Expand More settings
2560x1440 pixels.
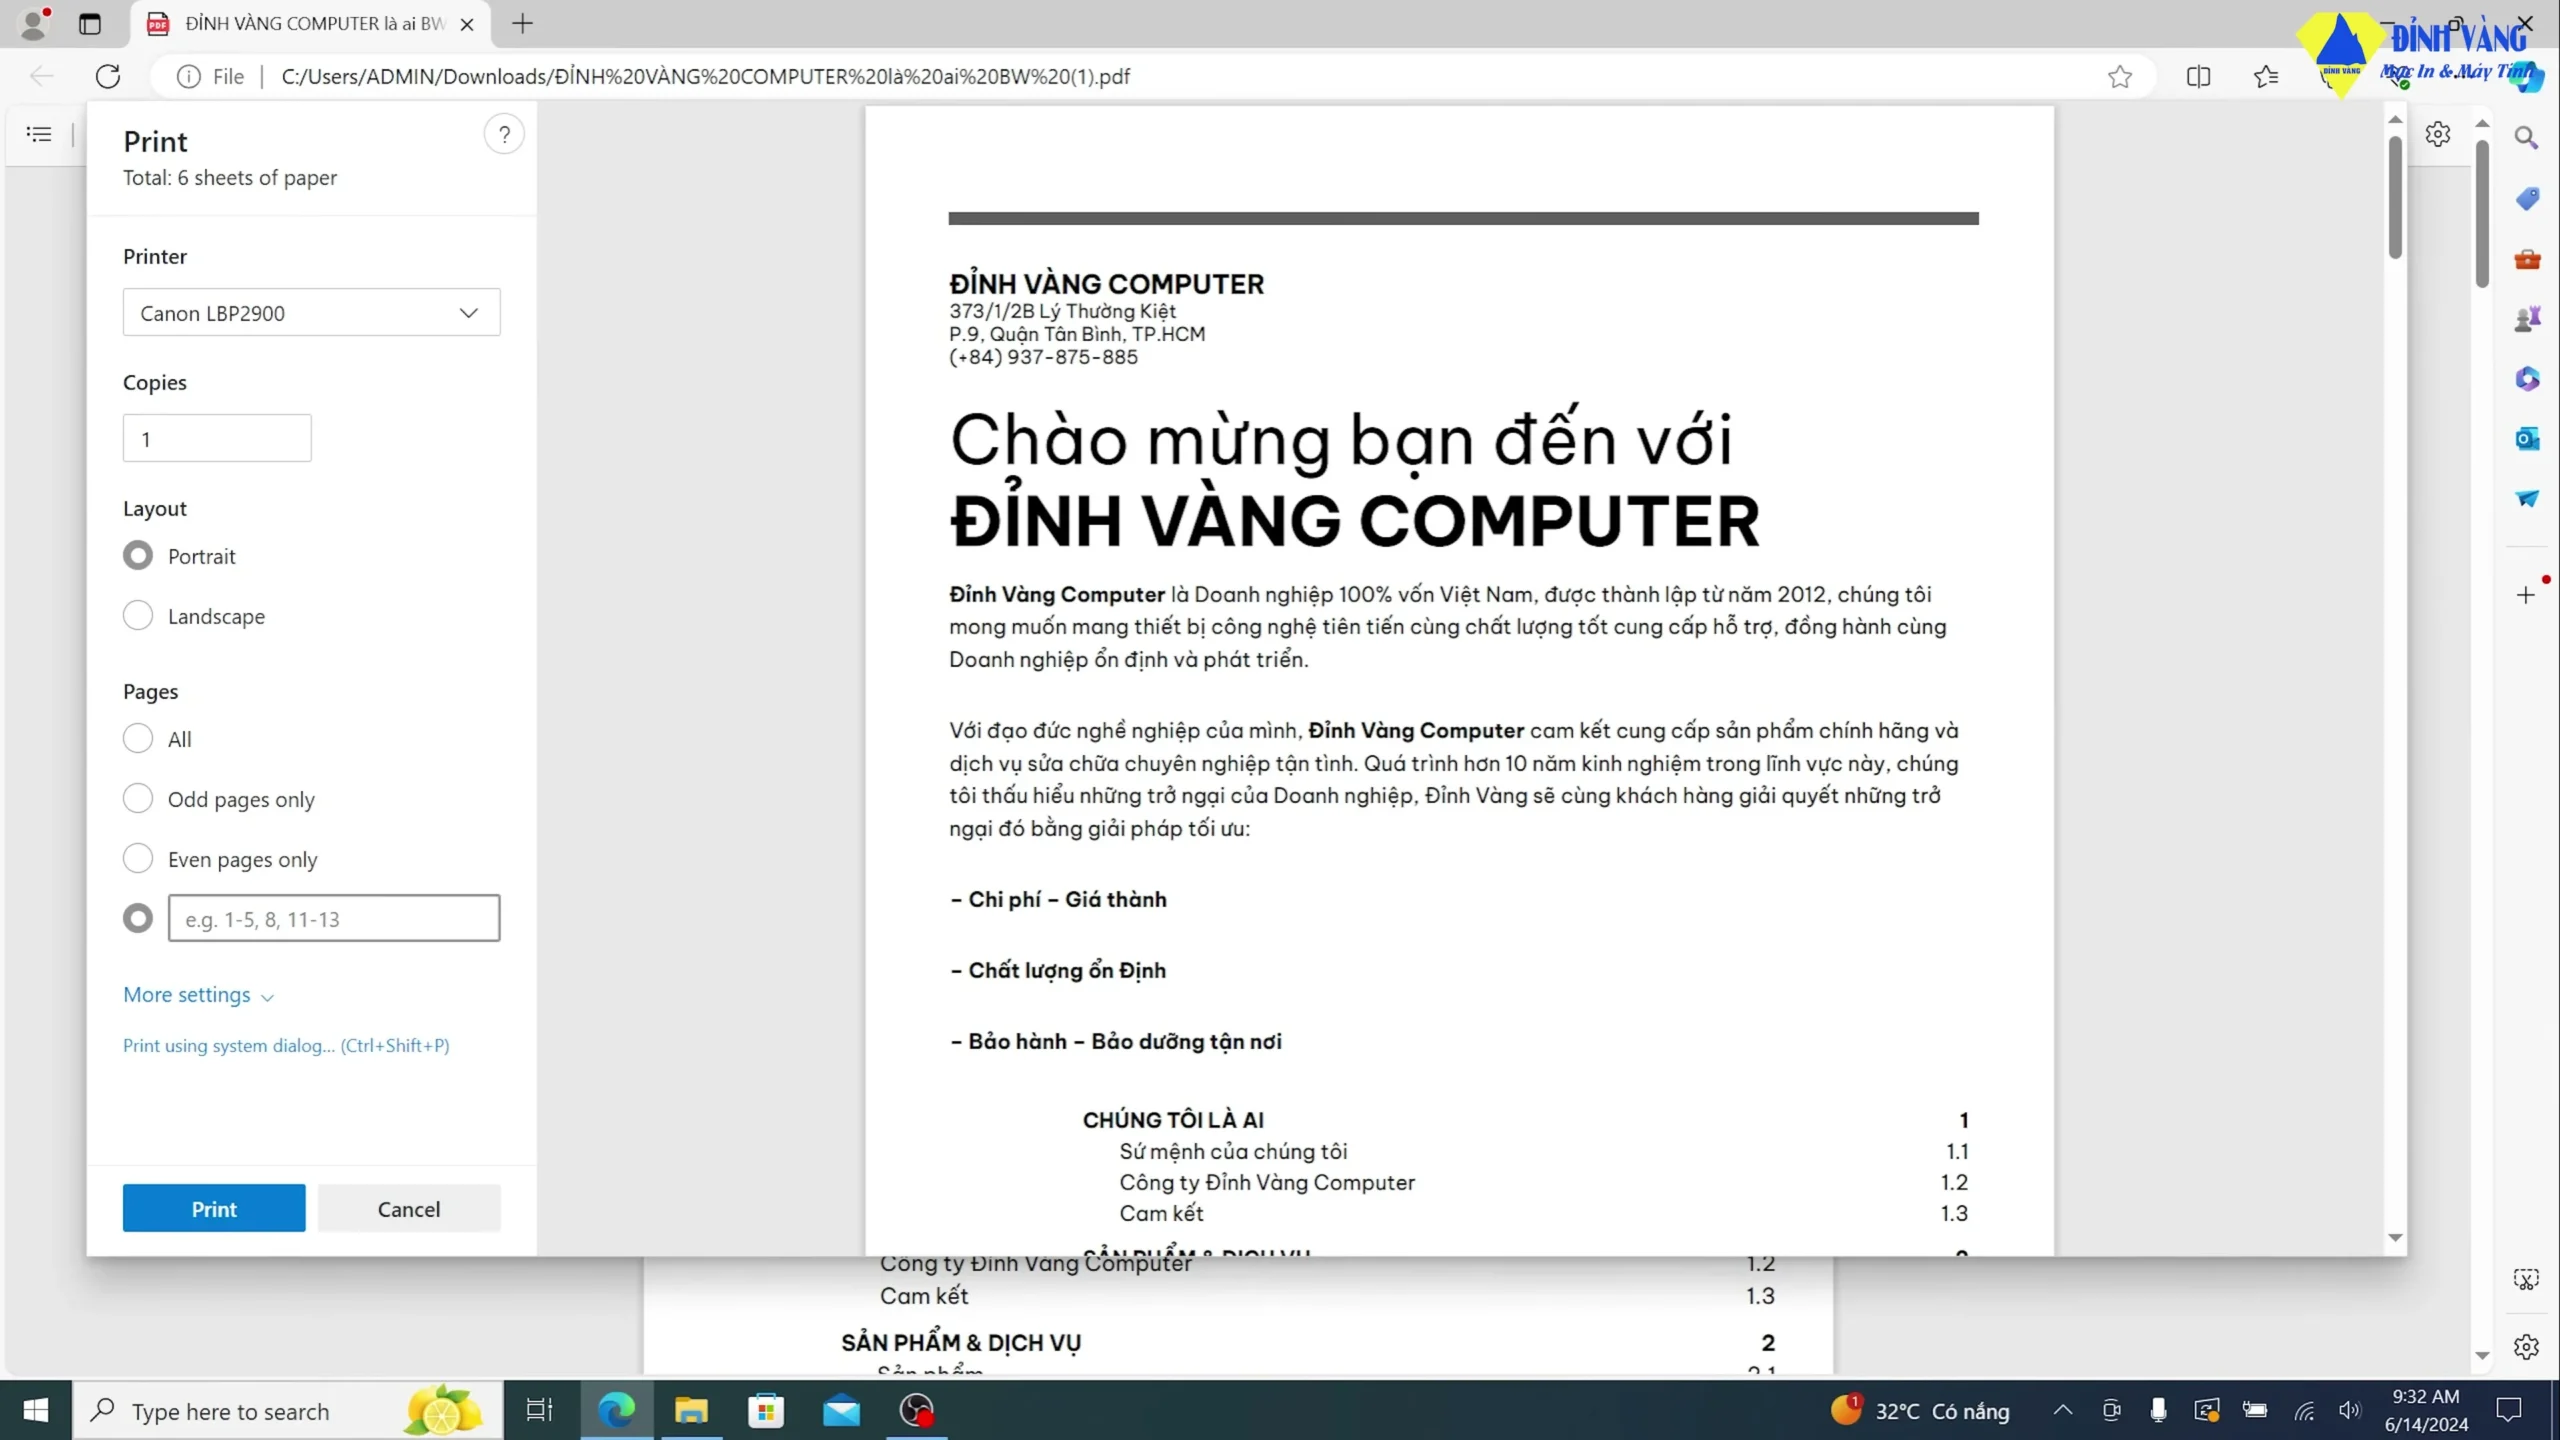pos(198,995)
